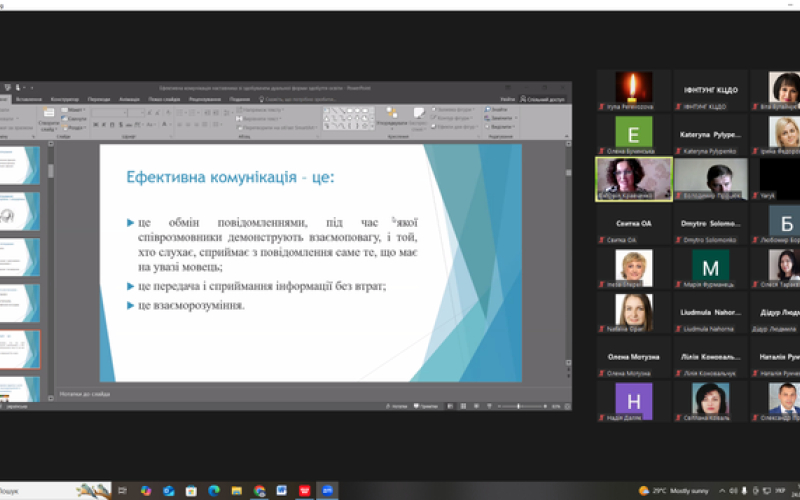Viewport: 800px width, 500px height.
Task: Click the volume icon in system tray
Action: 734,491
